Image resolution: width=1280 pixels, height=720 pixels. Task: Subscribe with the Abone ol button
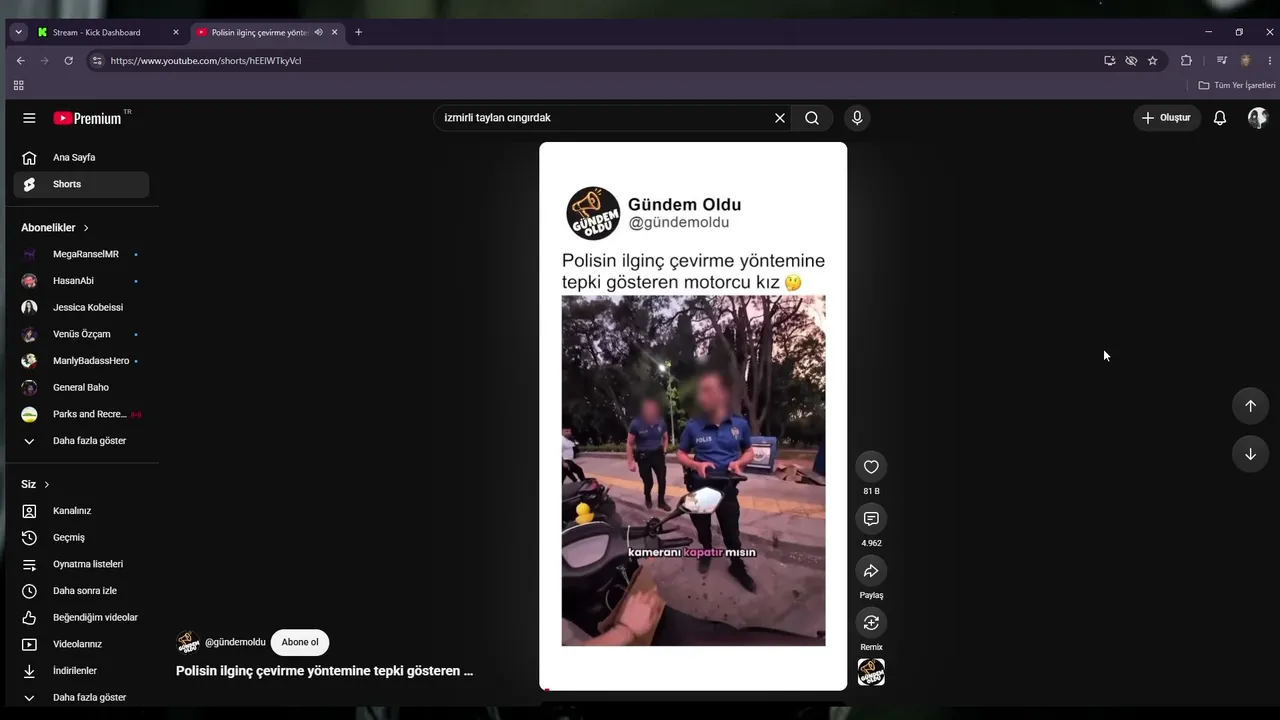click(300, 642)
